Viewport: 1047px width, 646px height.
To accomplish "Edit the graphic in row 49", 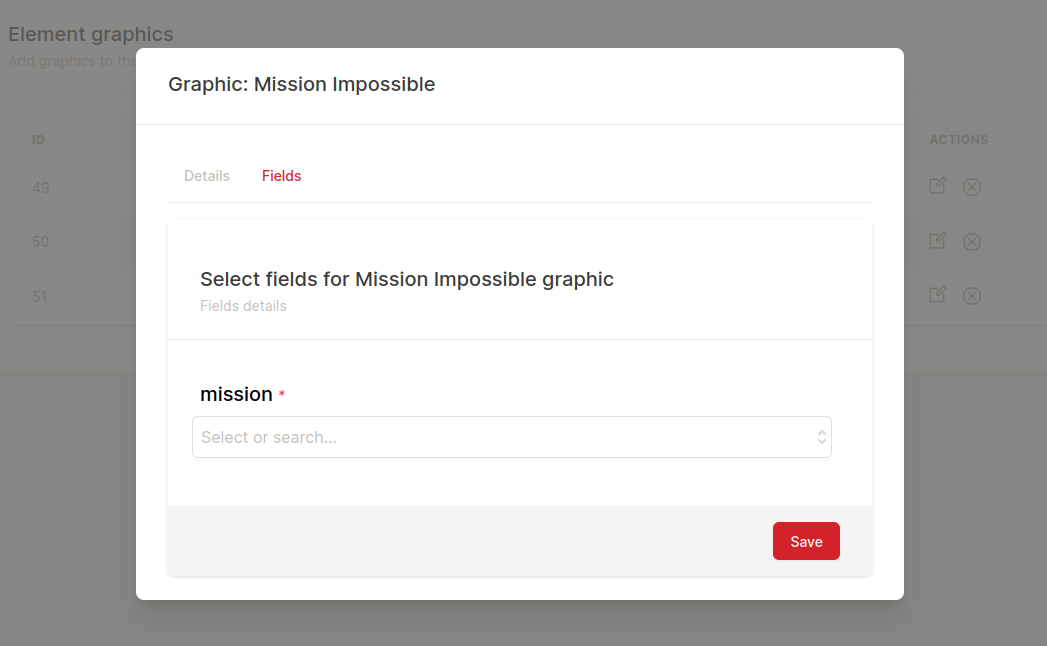I will [x=937, y=186].
